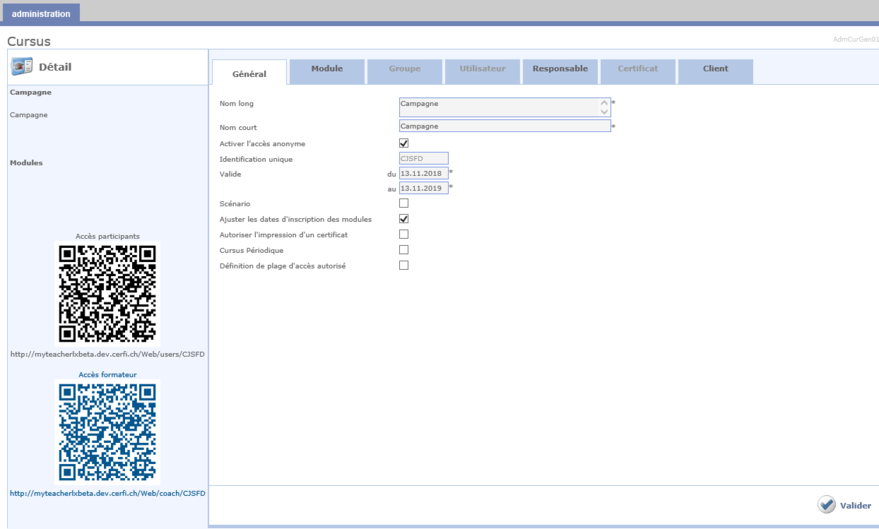The width and height of the screenshot is (879, 529).
Task: Click the Accès formateur QR code
Action: (107, 432)
